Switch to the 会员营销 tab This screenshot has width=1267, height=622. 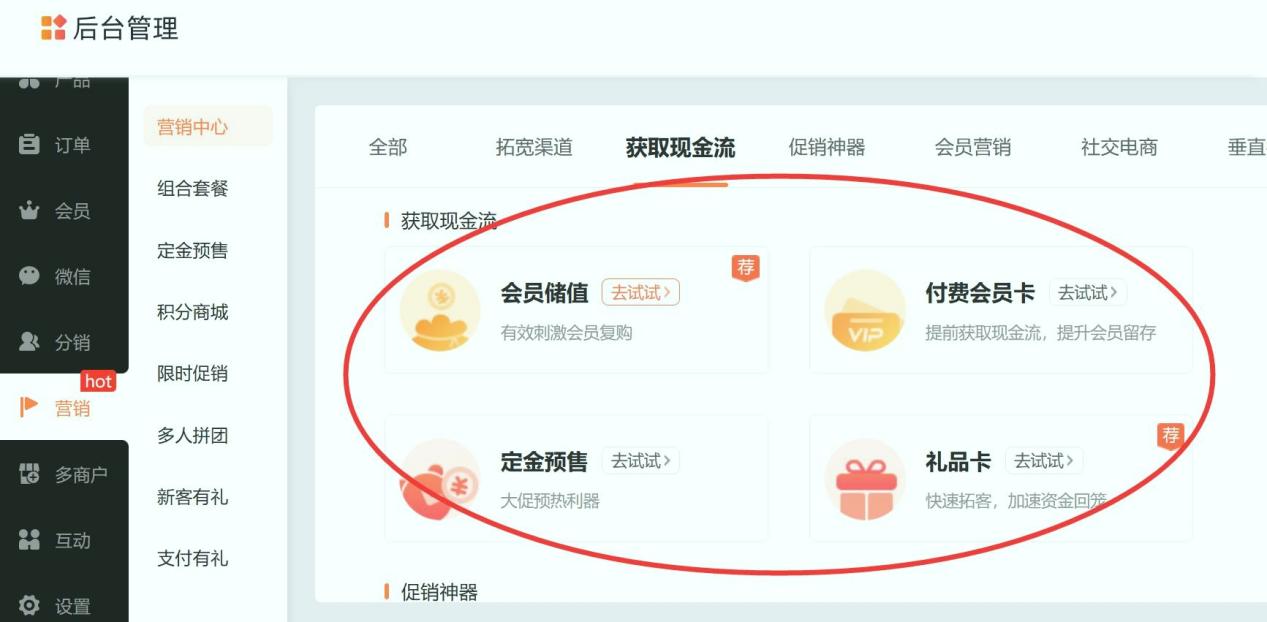point(973,148)
